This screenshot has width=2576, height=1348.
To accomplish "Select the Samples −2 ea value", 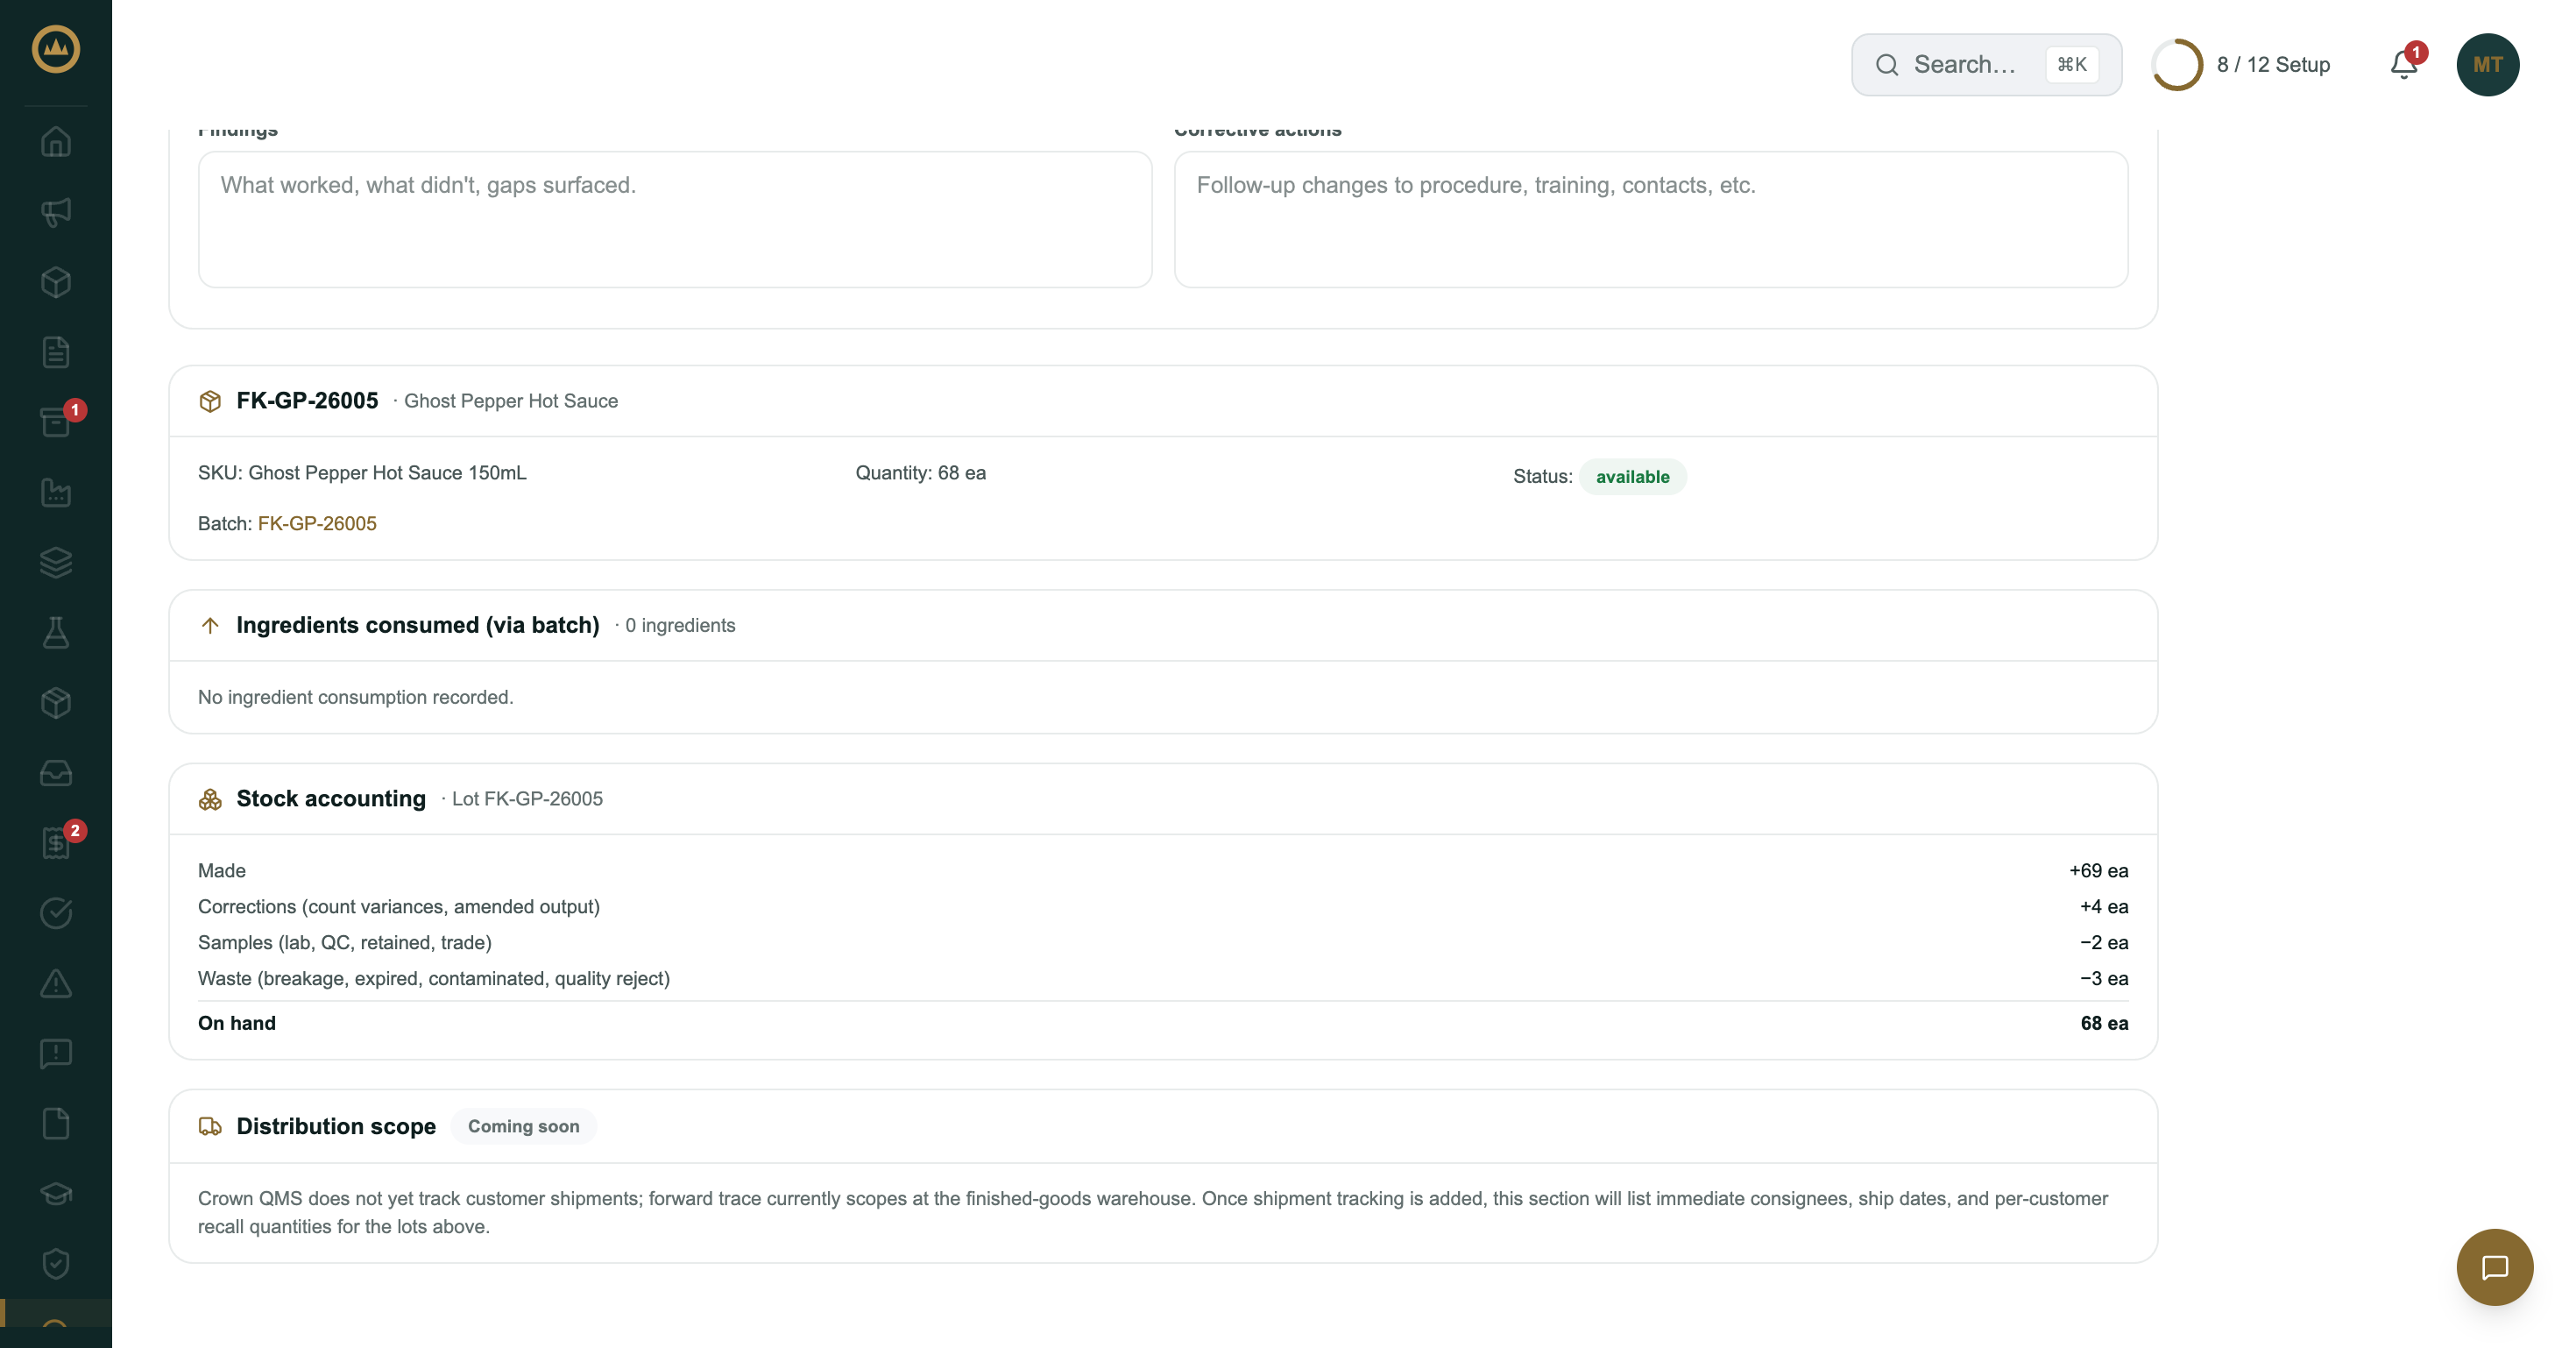I will 2104,943.
